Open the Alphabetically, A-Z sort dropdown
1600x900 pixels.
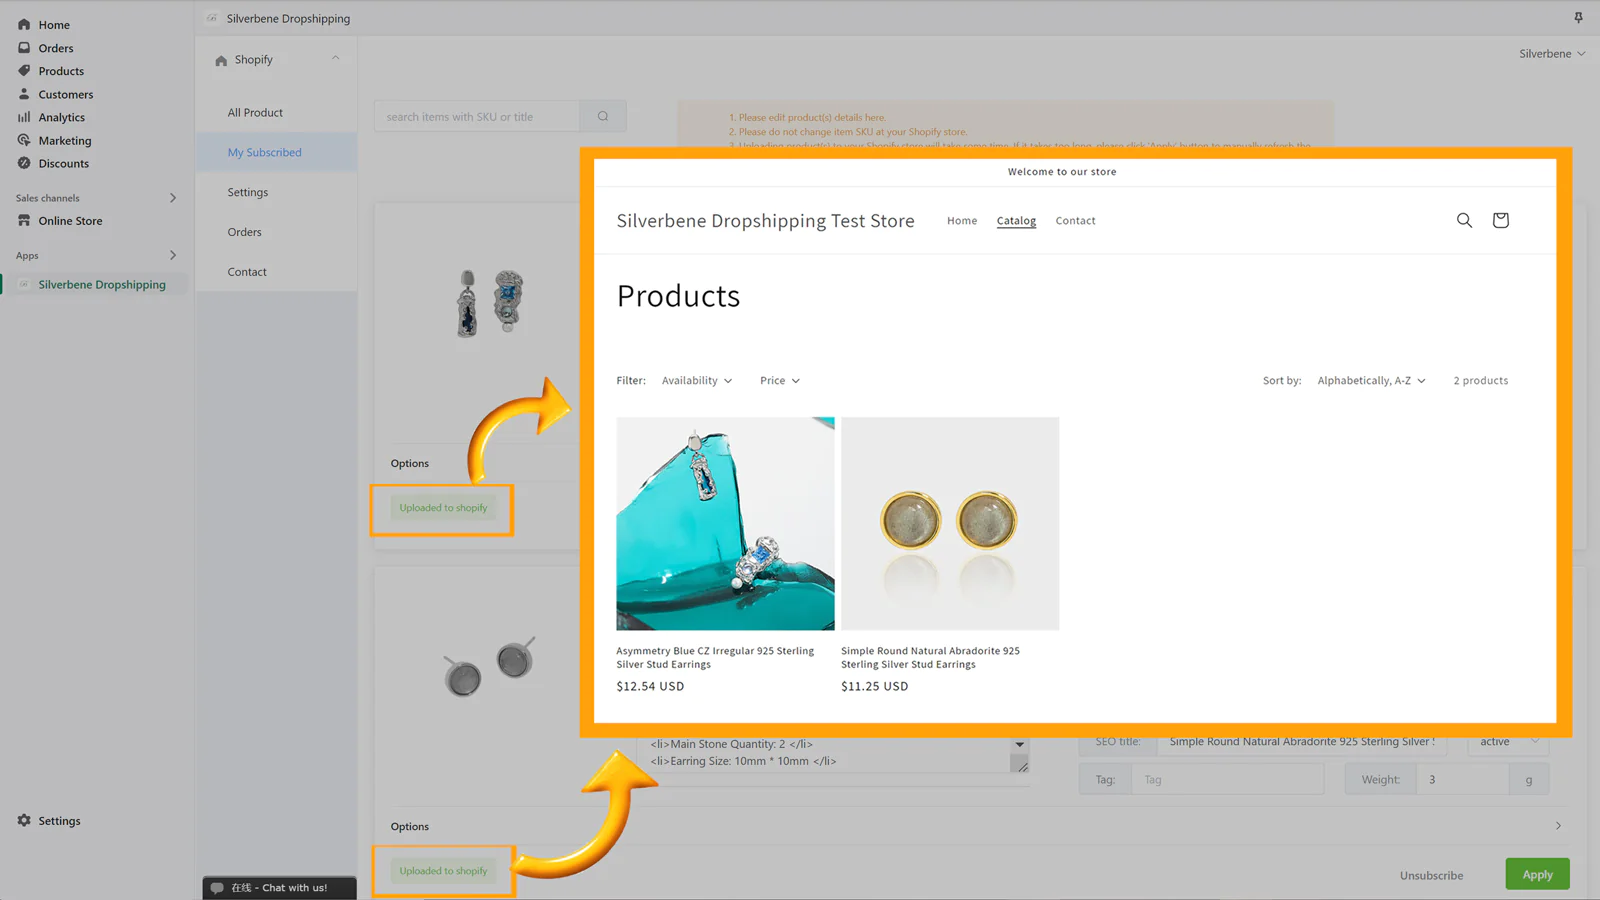(x=1371, y=380)
